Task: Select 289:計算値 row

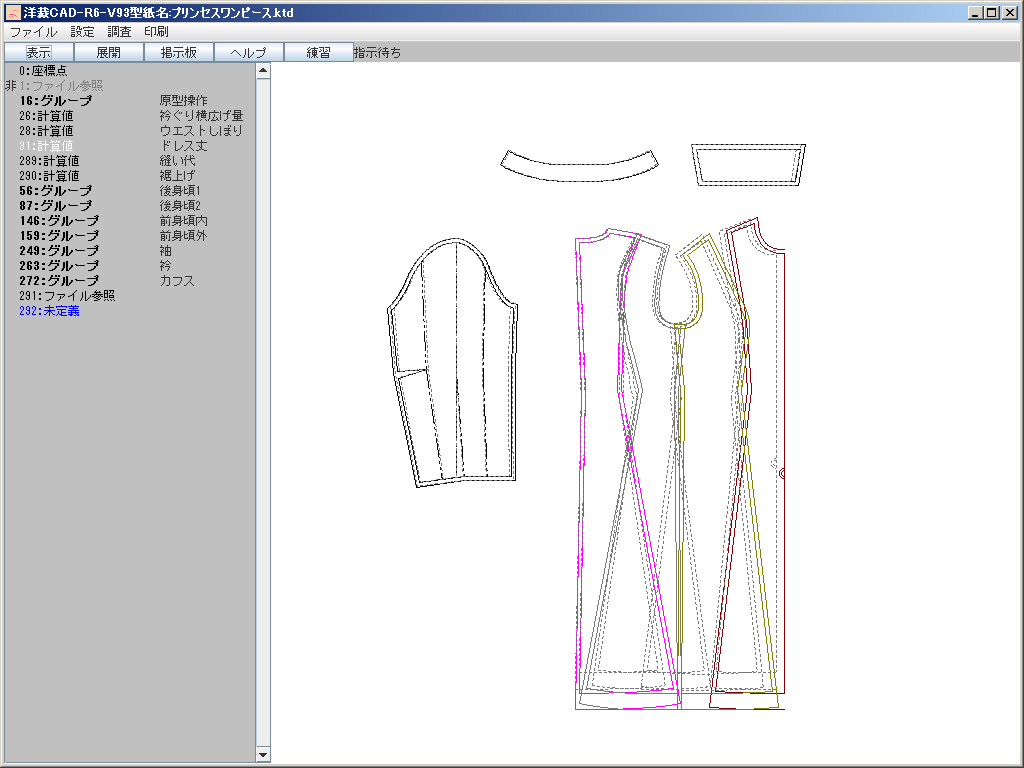Action: [x=130, y=161]
